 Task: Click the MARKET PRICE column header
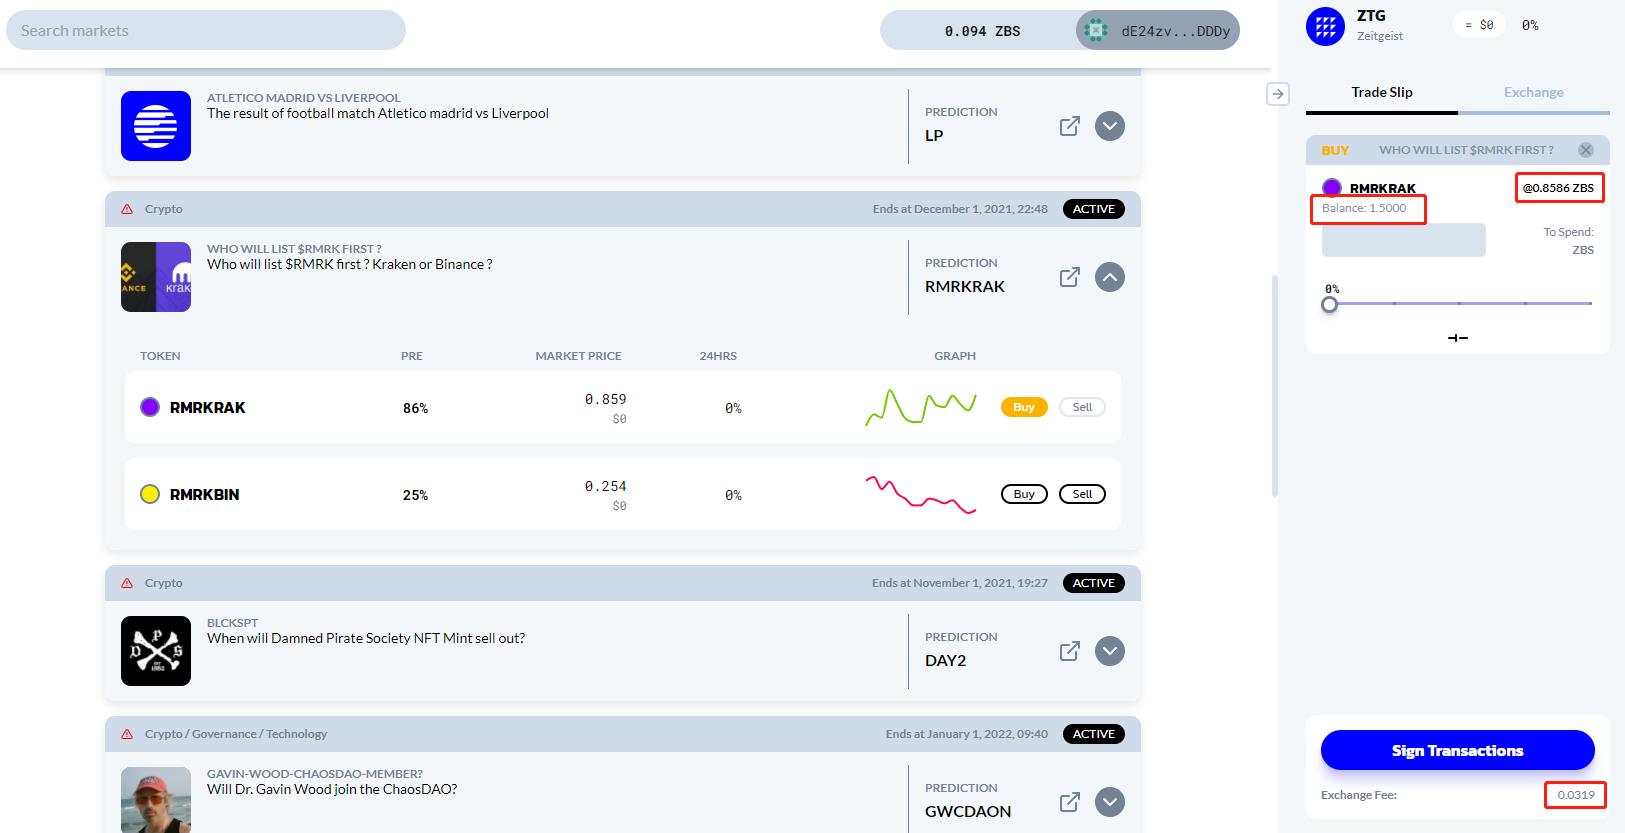(578, 356)
